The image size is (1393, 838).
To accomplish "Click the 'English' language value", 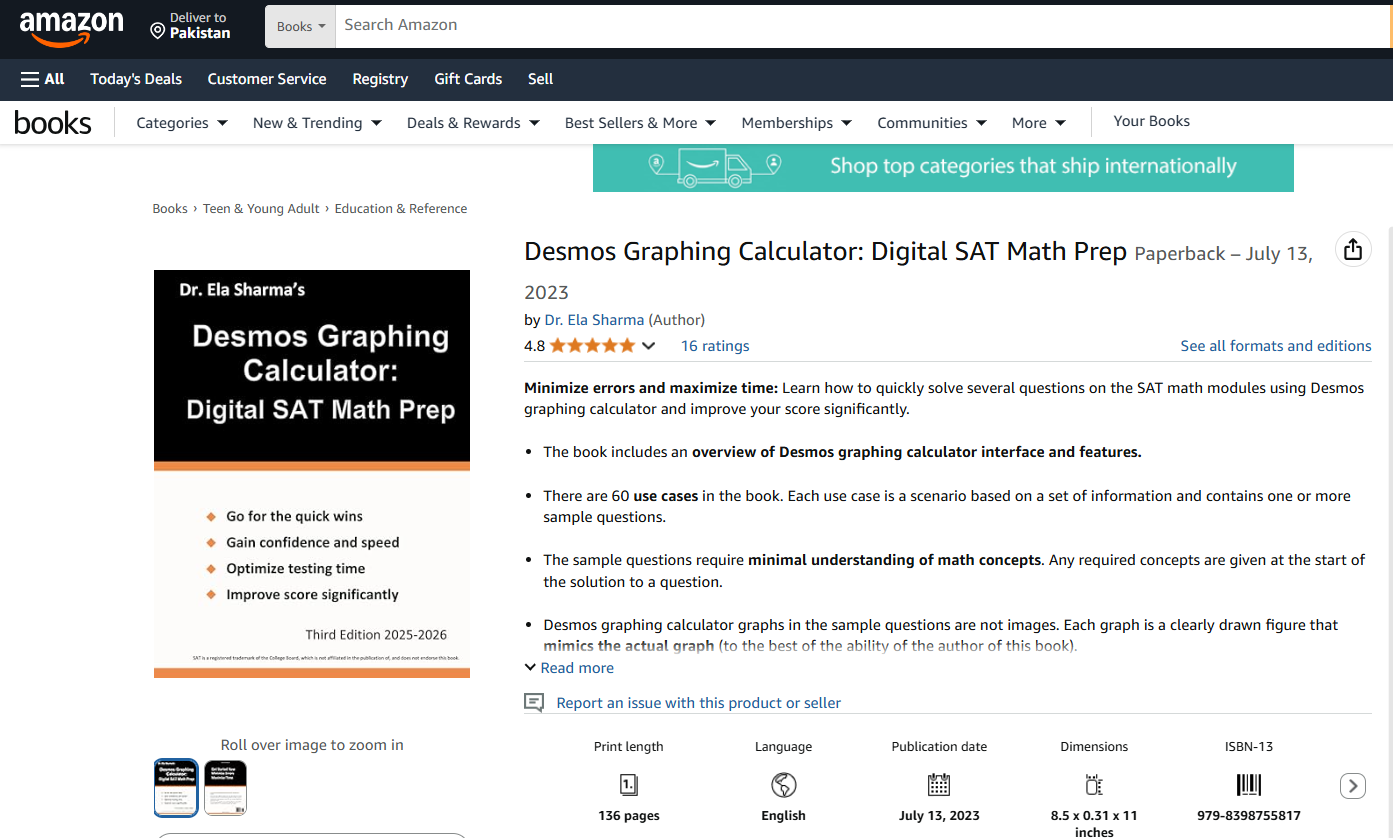I will pos(784,816).
